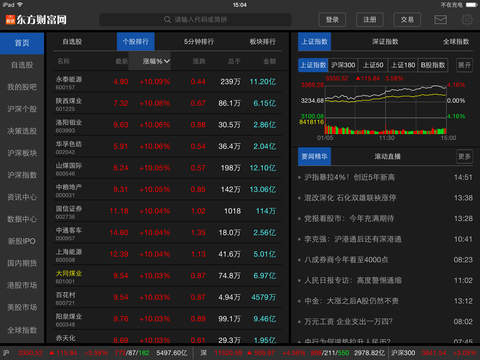Tap the 注册 register button
This screenshot has height=360, width=480.
tap(370, 20)
